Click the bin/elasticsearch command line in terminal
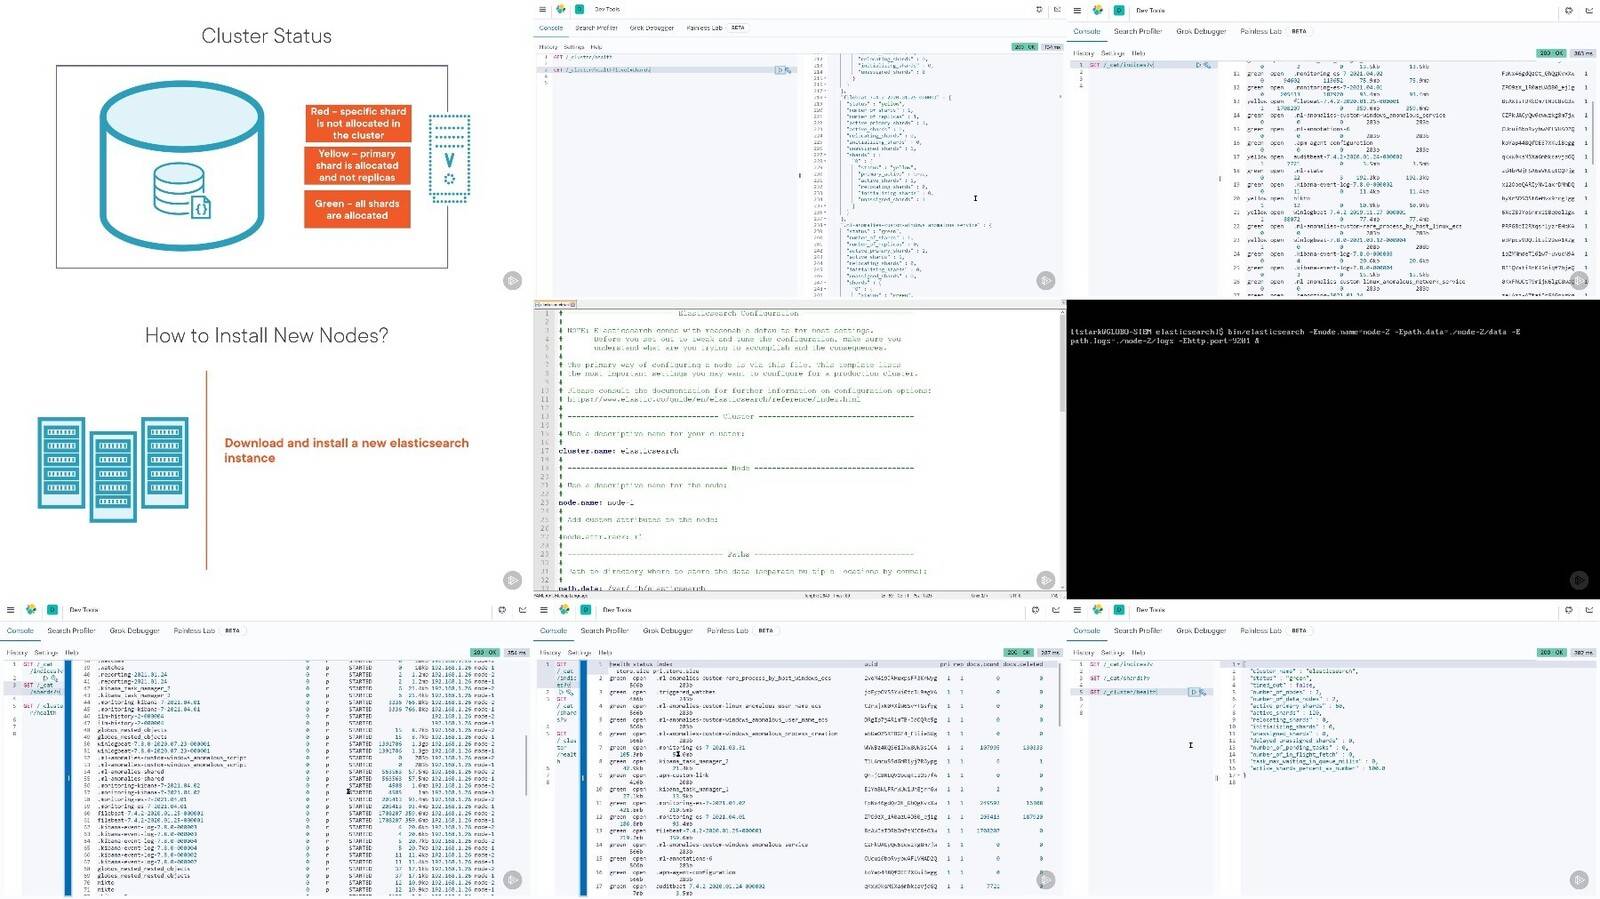 tap(1295, 336)
